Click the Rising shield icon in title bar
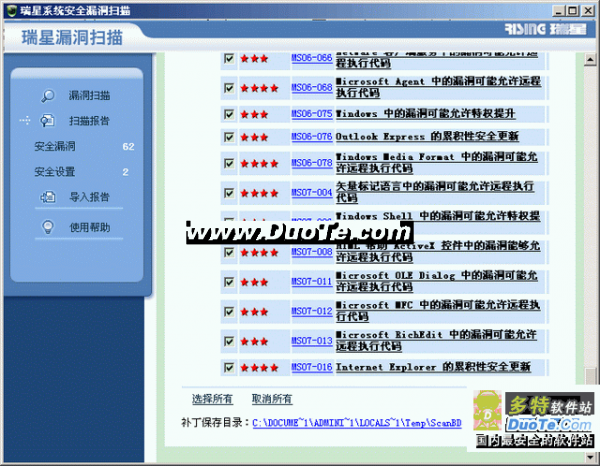 pos(11,11)
